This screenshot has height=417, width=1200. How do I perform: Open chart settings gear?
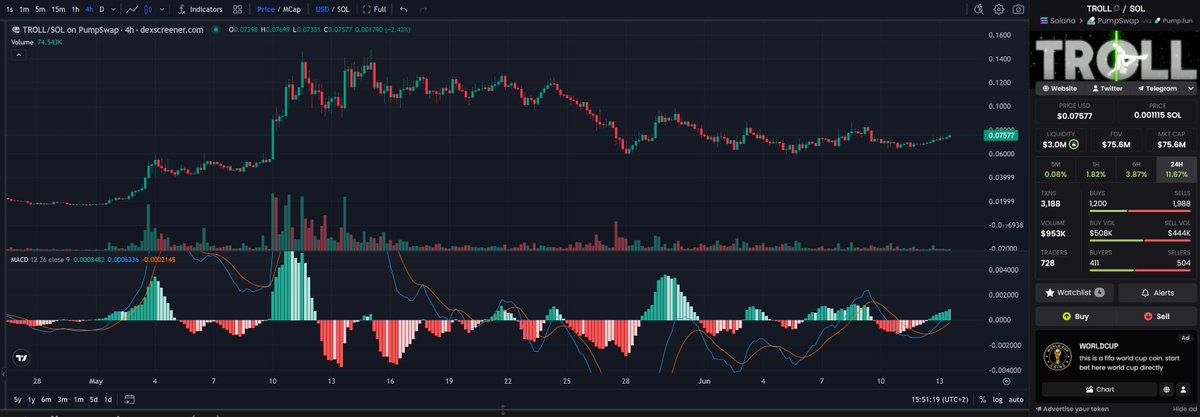[998, 9]
